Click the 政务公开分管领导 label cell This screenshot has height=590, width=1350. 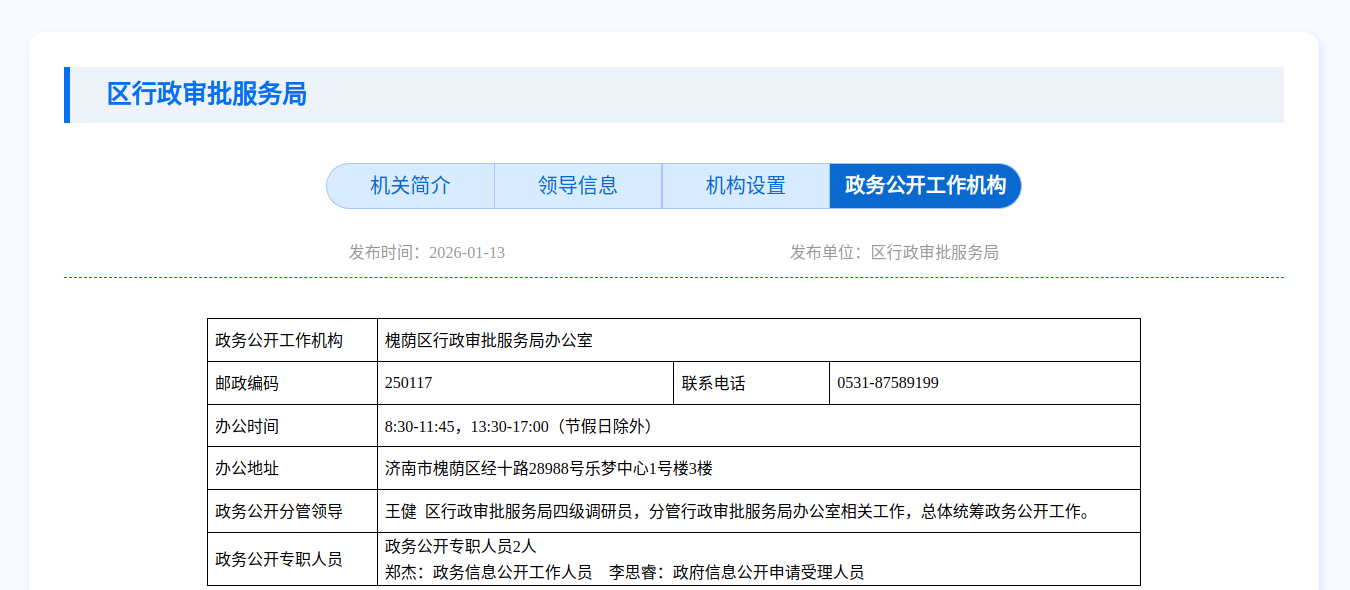pyautogui.click(x=280, y=511)
